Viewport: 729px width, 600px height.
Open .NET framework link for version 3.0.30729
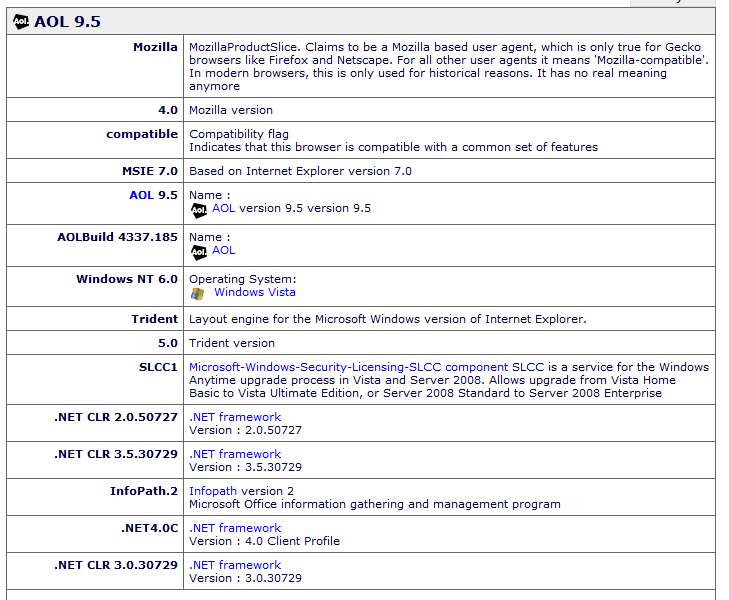coord(235,565)
